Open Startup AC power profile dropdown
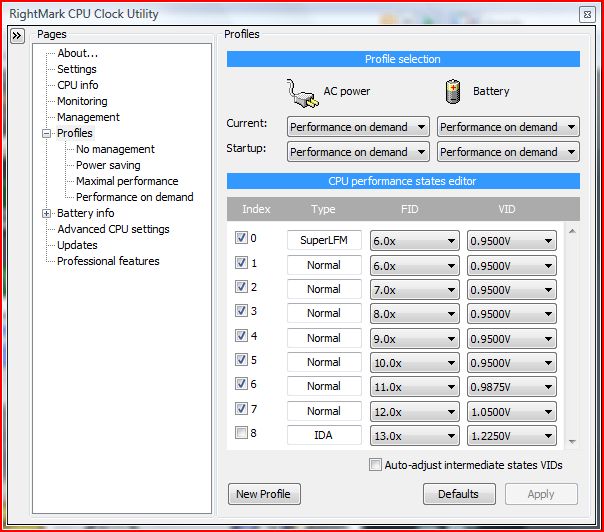This screenshot has width=604, height=532. click(358, 152)
